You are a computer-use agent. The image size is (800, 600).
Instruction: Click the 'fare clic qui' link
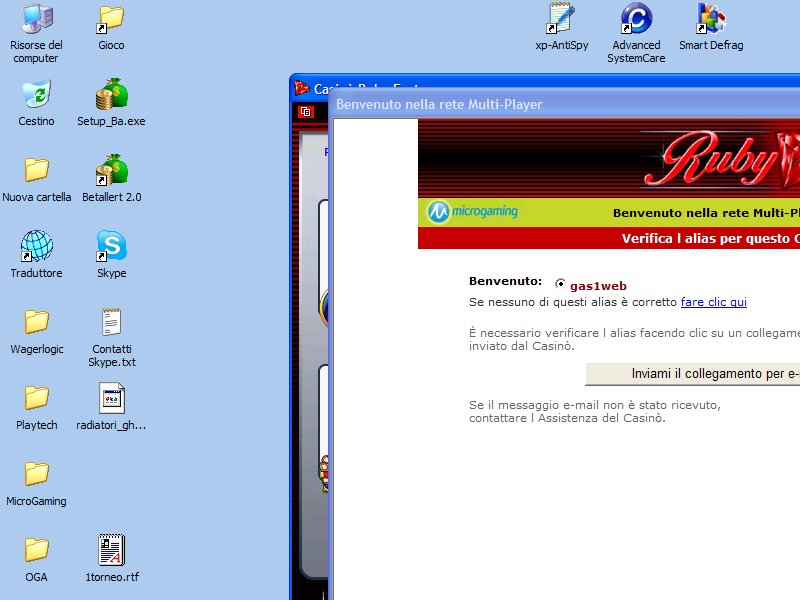(713, 302)
